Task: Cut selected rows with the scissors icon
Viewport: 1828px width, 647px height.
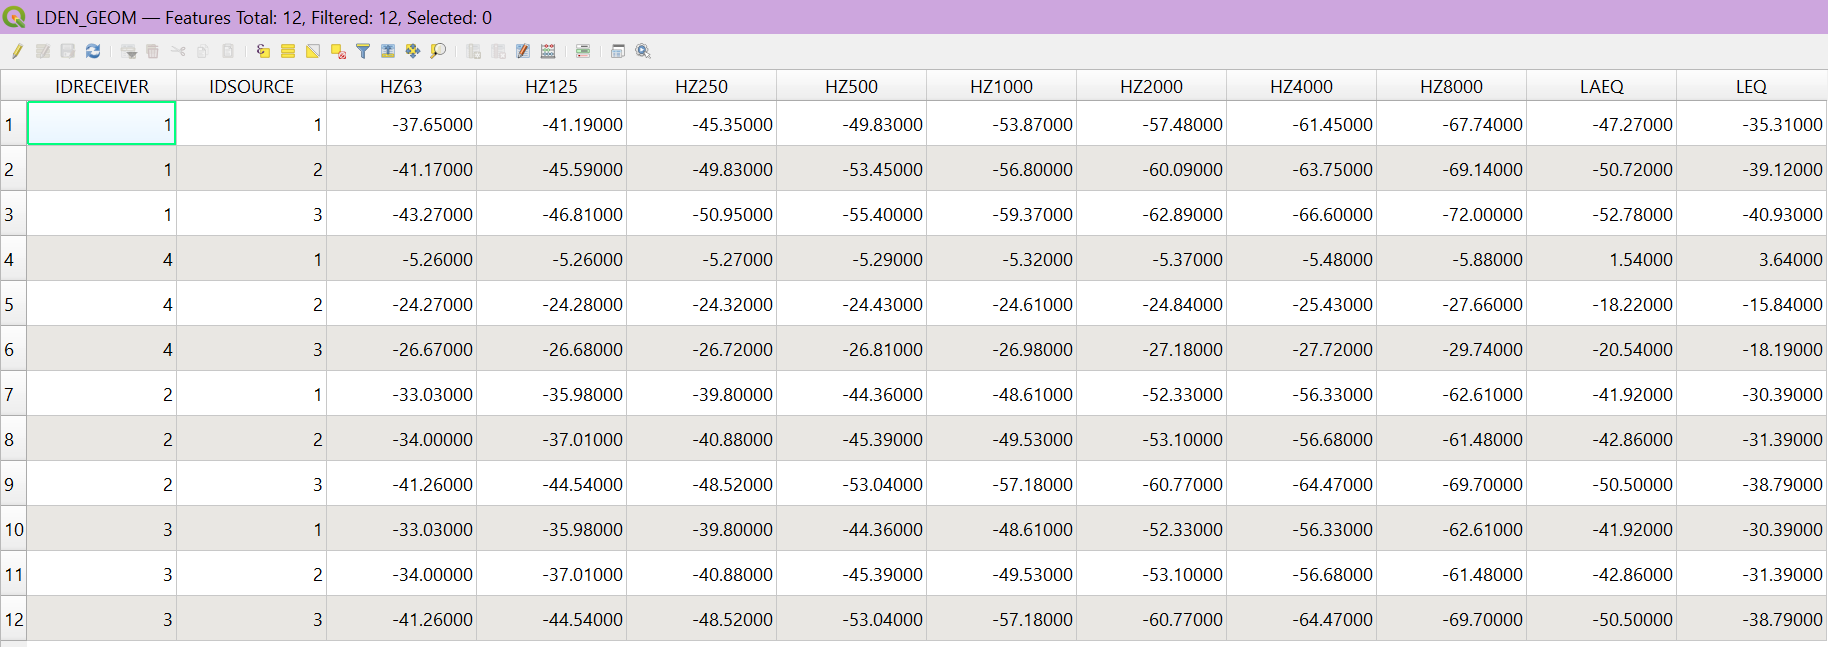Action: coord(178,51)
